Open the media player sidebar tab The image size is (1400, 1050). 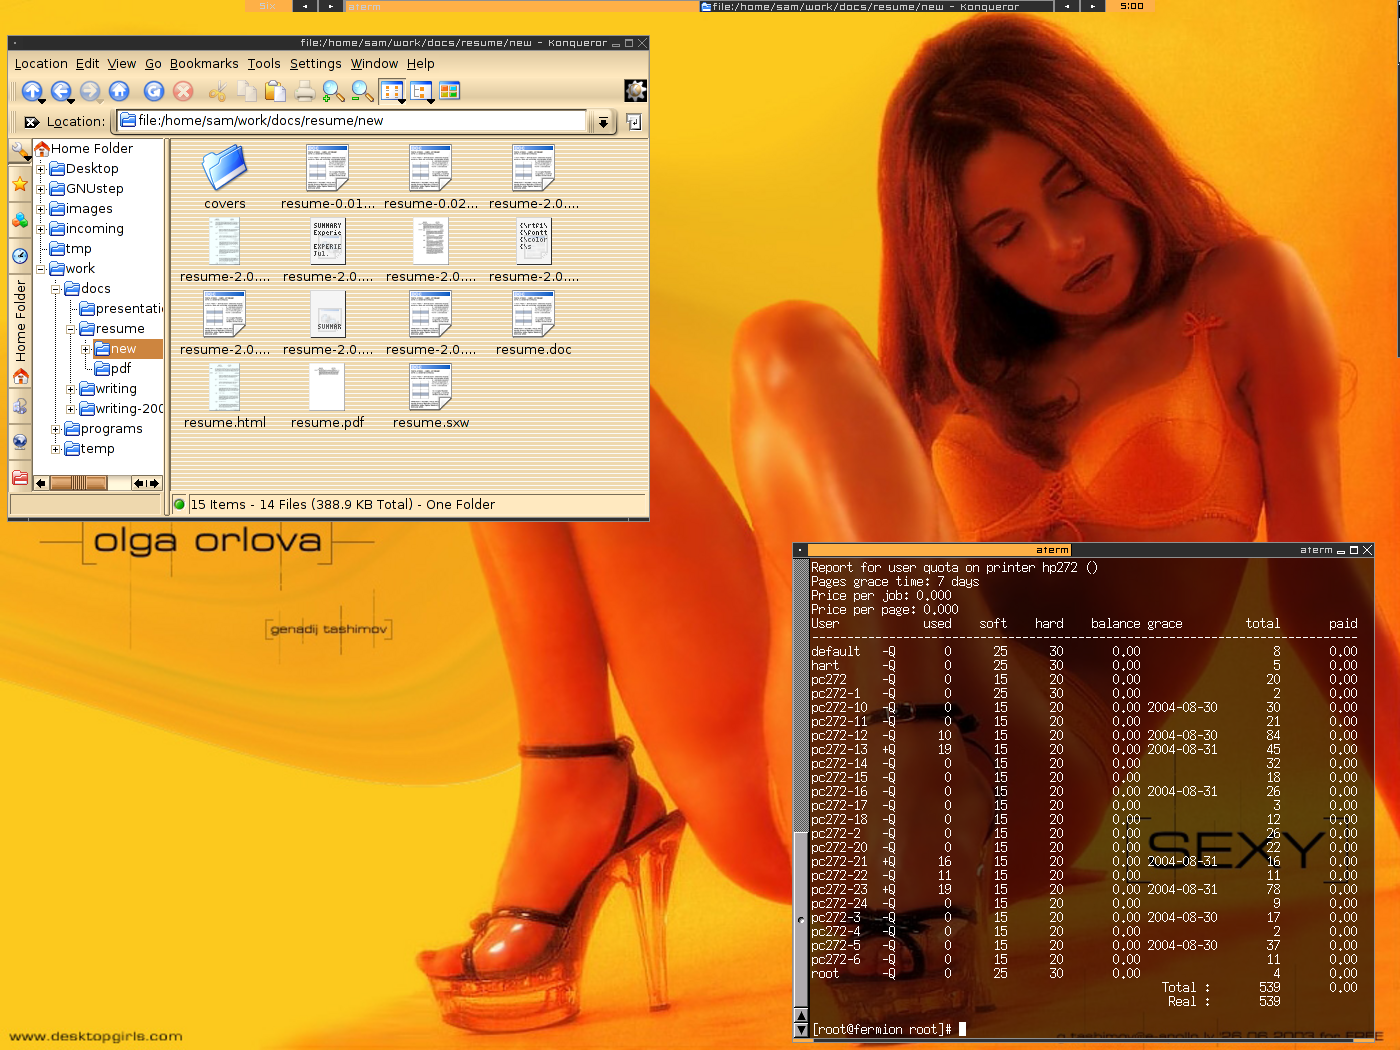pos(20,405)
